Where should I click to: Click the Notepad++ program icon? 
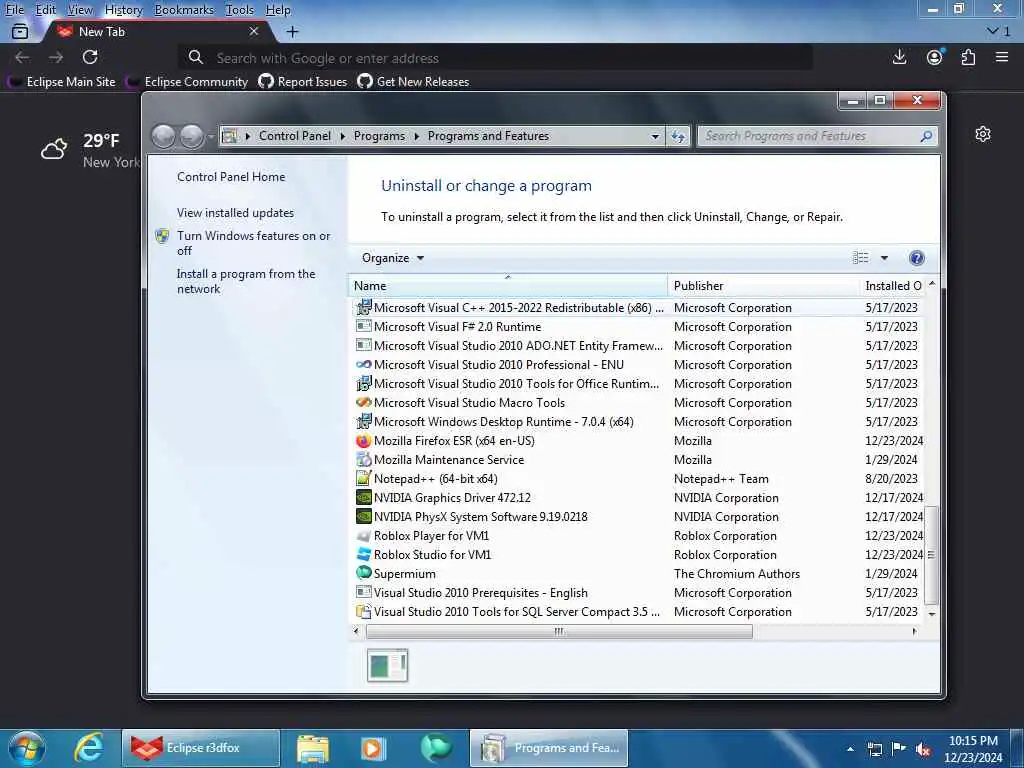(363, 479)
